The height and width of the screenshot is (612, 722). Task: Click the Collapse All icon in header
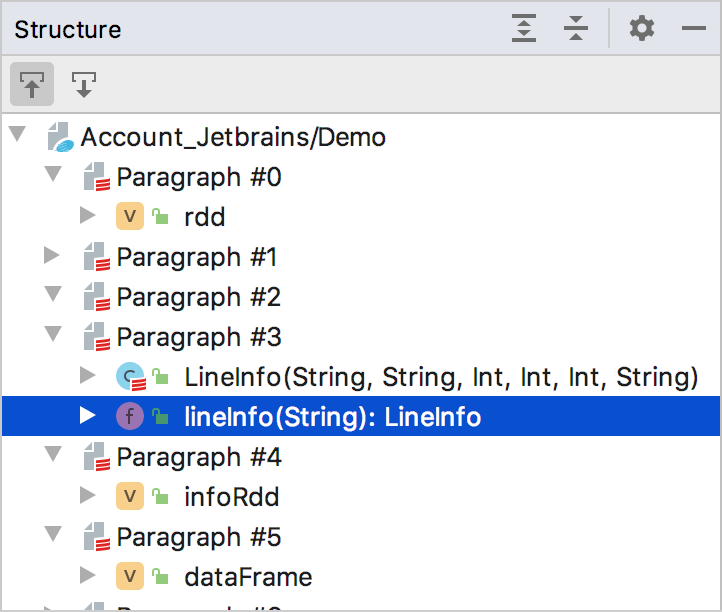tap(576, 29)
